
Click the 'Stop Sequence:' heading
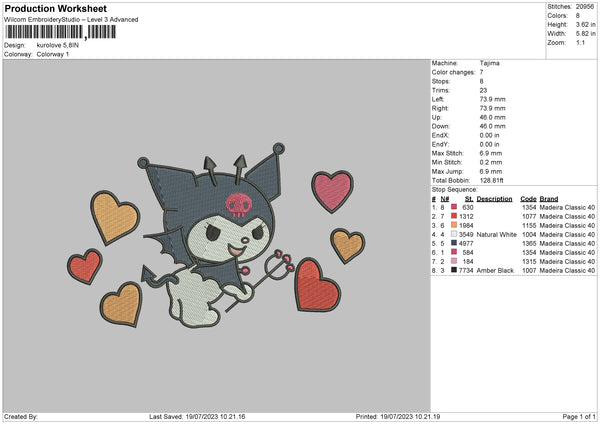[x=455, y=190]
